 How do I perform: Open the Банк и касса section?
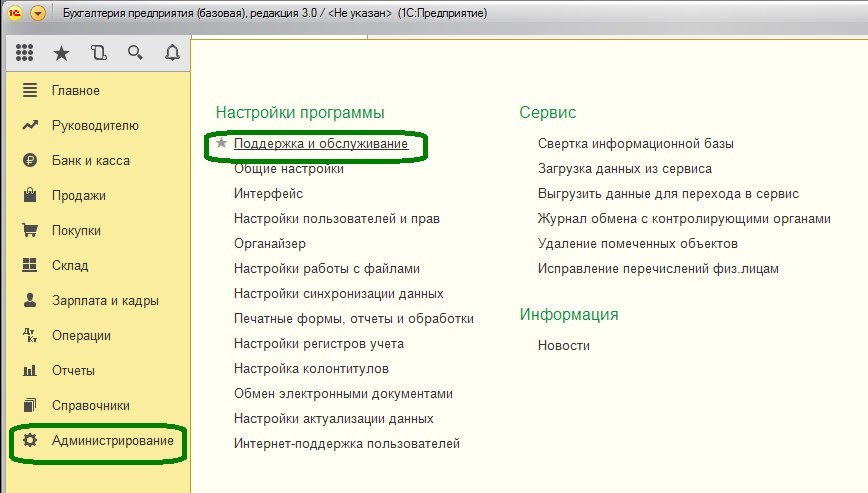91,160
